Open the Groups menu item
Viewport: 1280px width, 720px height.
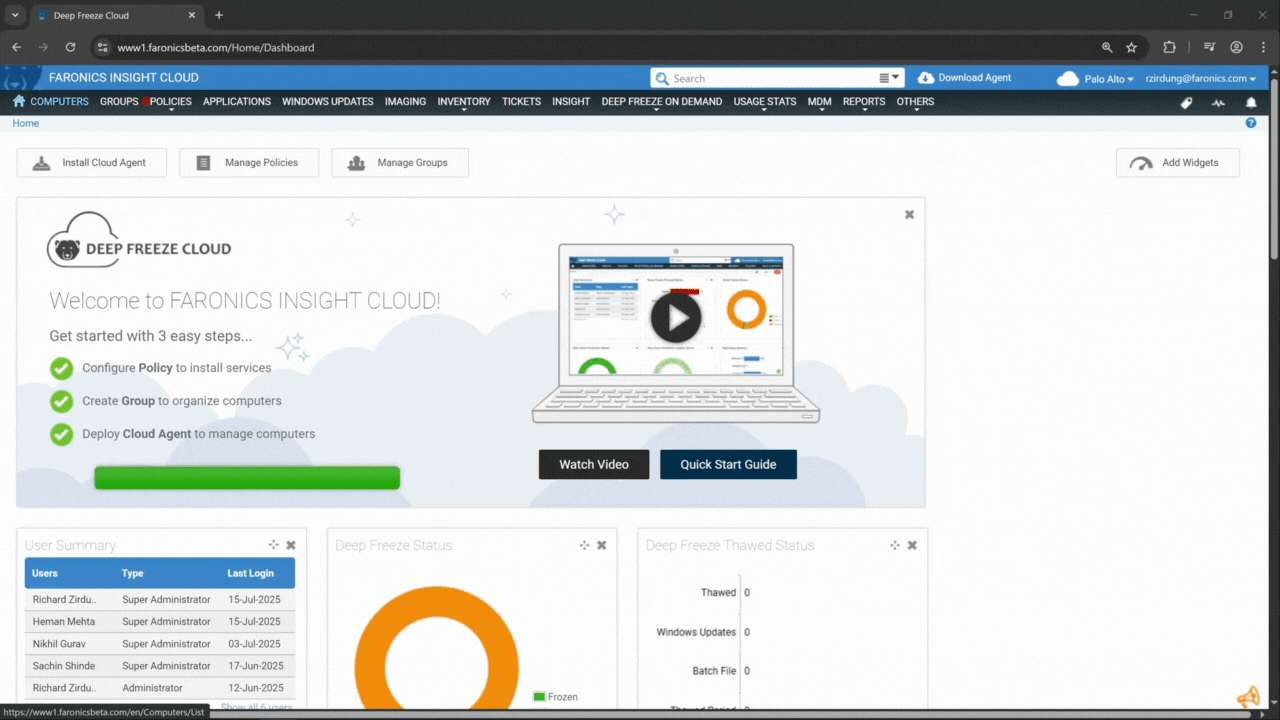coord(119,102)
